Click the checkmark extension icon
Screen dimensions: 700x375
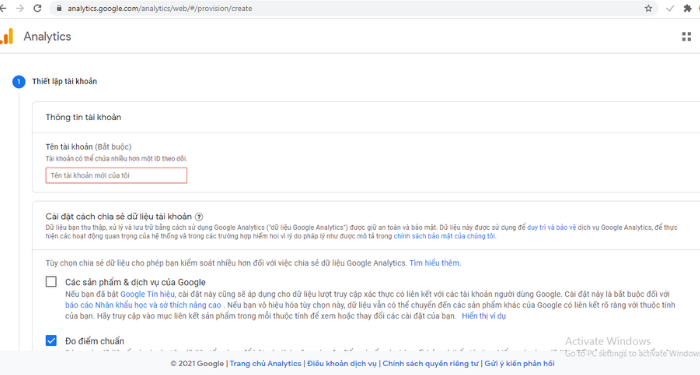(x=670, y=8)
